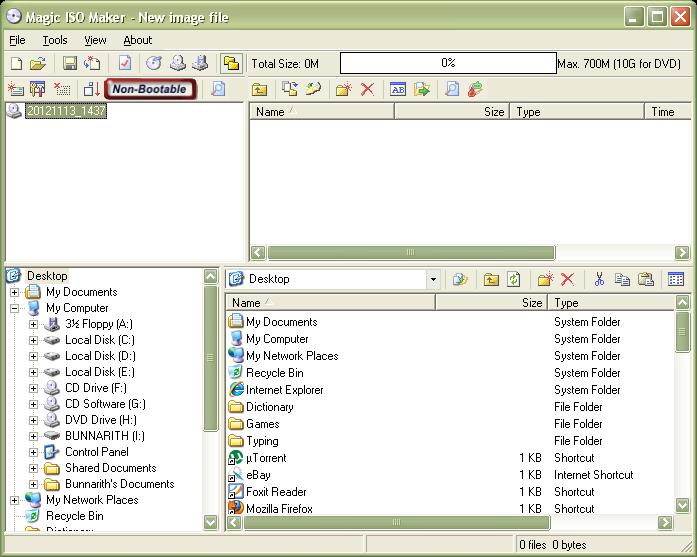
Task: Click the total size 0% progress bar
Action: tap(448, 63)
